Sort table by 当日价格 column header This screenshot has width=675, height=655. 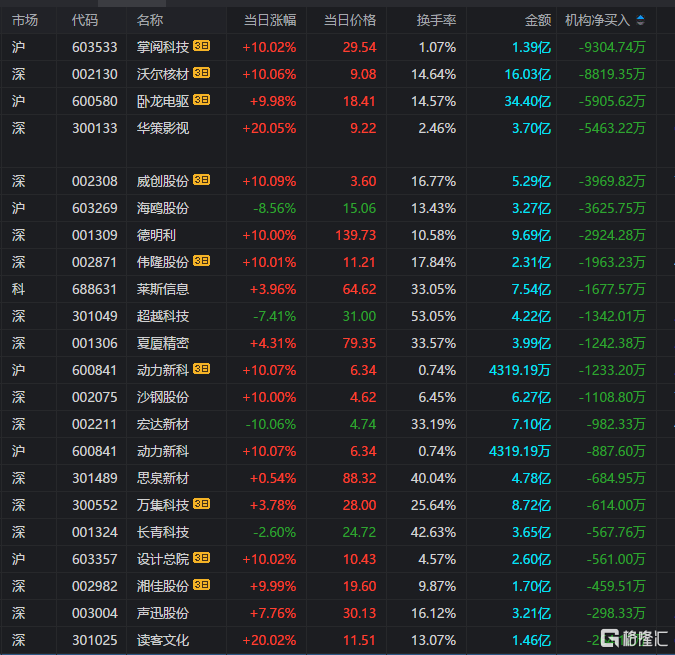(350, 20)
